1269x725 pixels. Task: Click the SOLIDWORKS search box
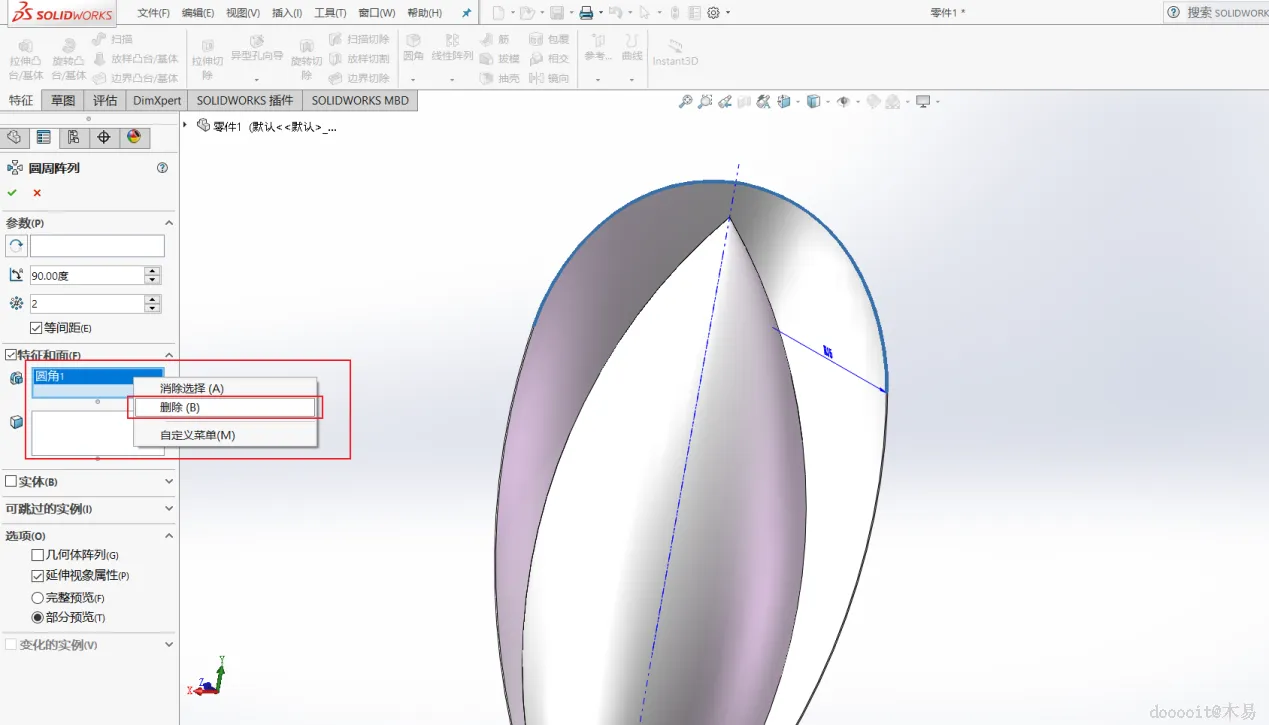pyautogui.click(x=1217, y=12)
